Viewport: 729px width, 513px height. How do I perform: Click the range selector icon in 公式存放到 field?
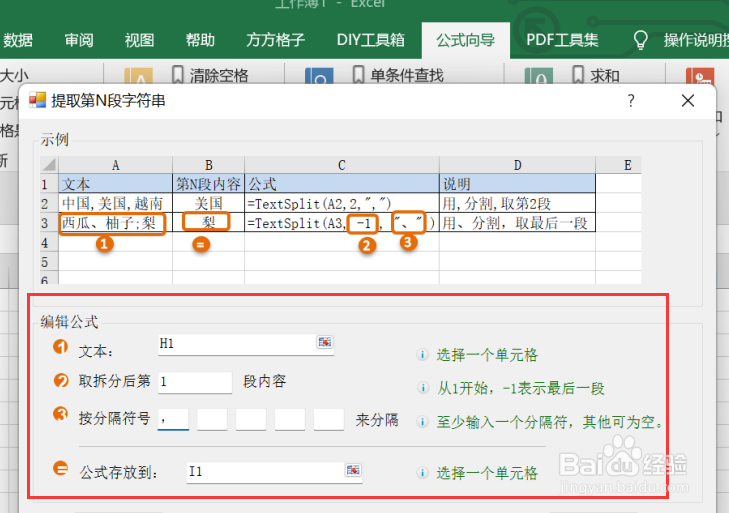[353, 470]
